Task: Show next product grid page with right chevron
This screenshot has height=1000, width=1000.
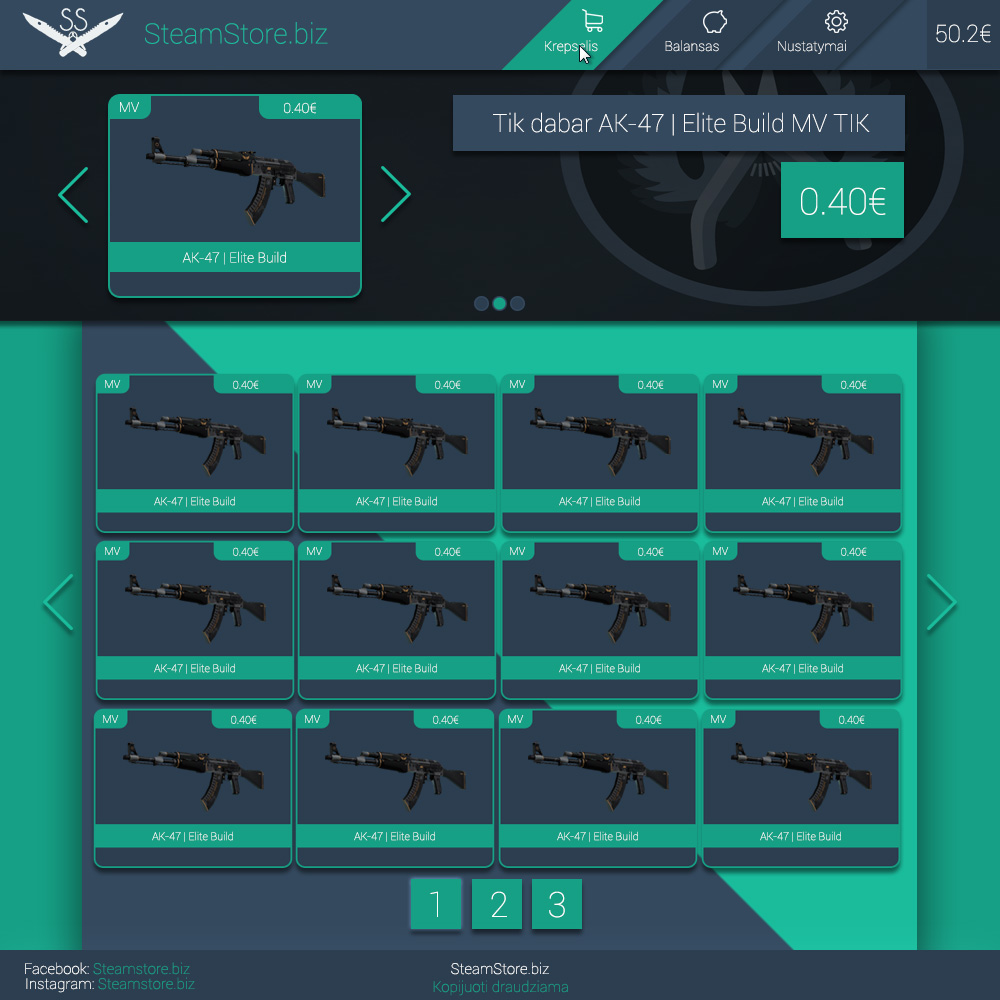Action: coord(941,603)
